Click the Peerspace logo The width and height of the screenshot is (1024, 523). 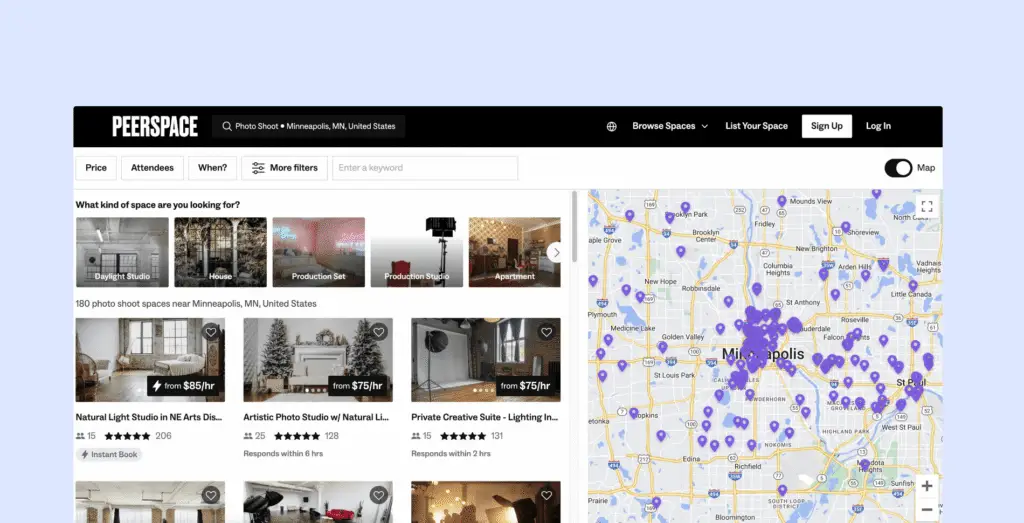click(x=155, y=126)
